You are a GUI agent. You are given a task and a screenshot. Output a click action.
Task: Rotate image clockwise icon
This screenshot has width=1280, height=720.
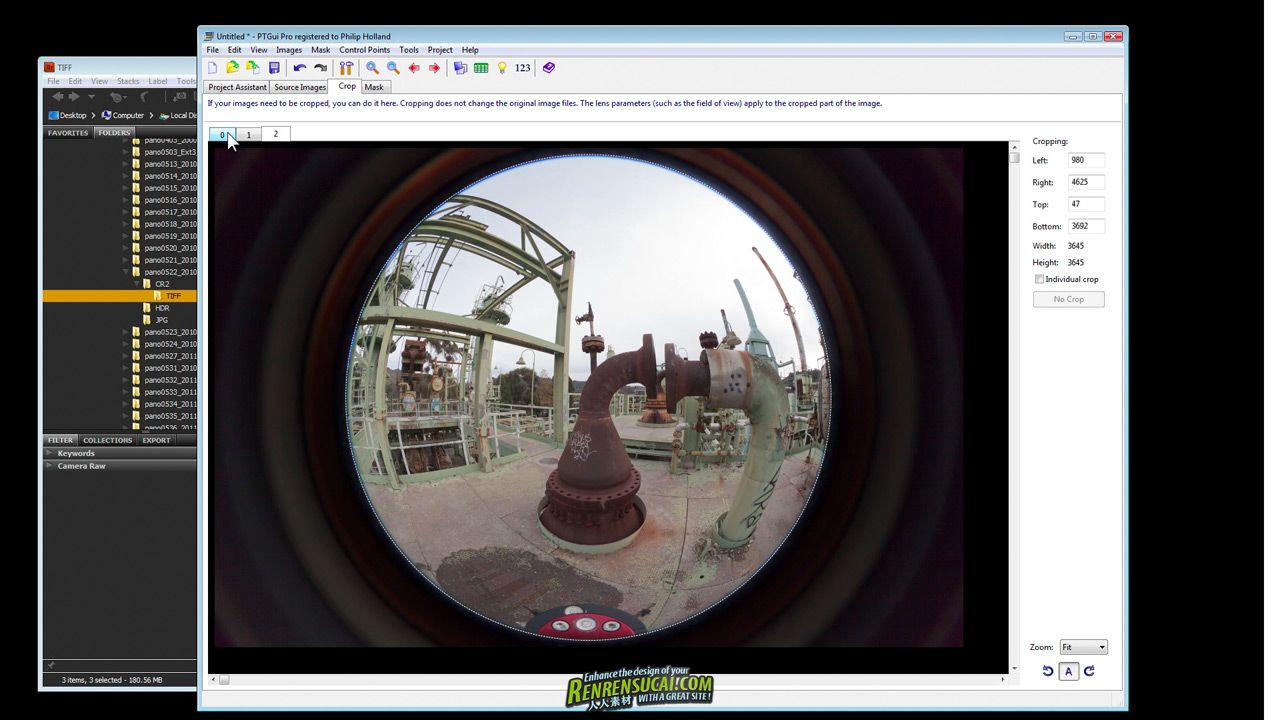(x=1089, y=671)
